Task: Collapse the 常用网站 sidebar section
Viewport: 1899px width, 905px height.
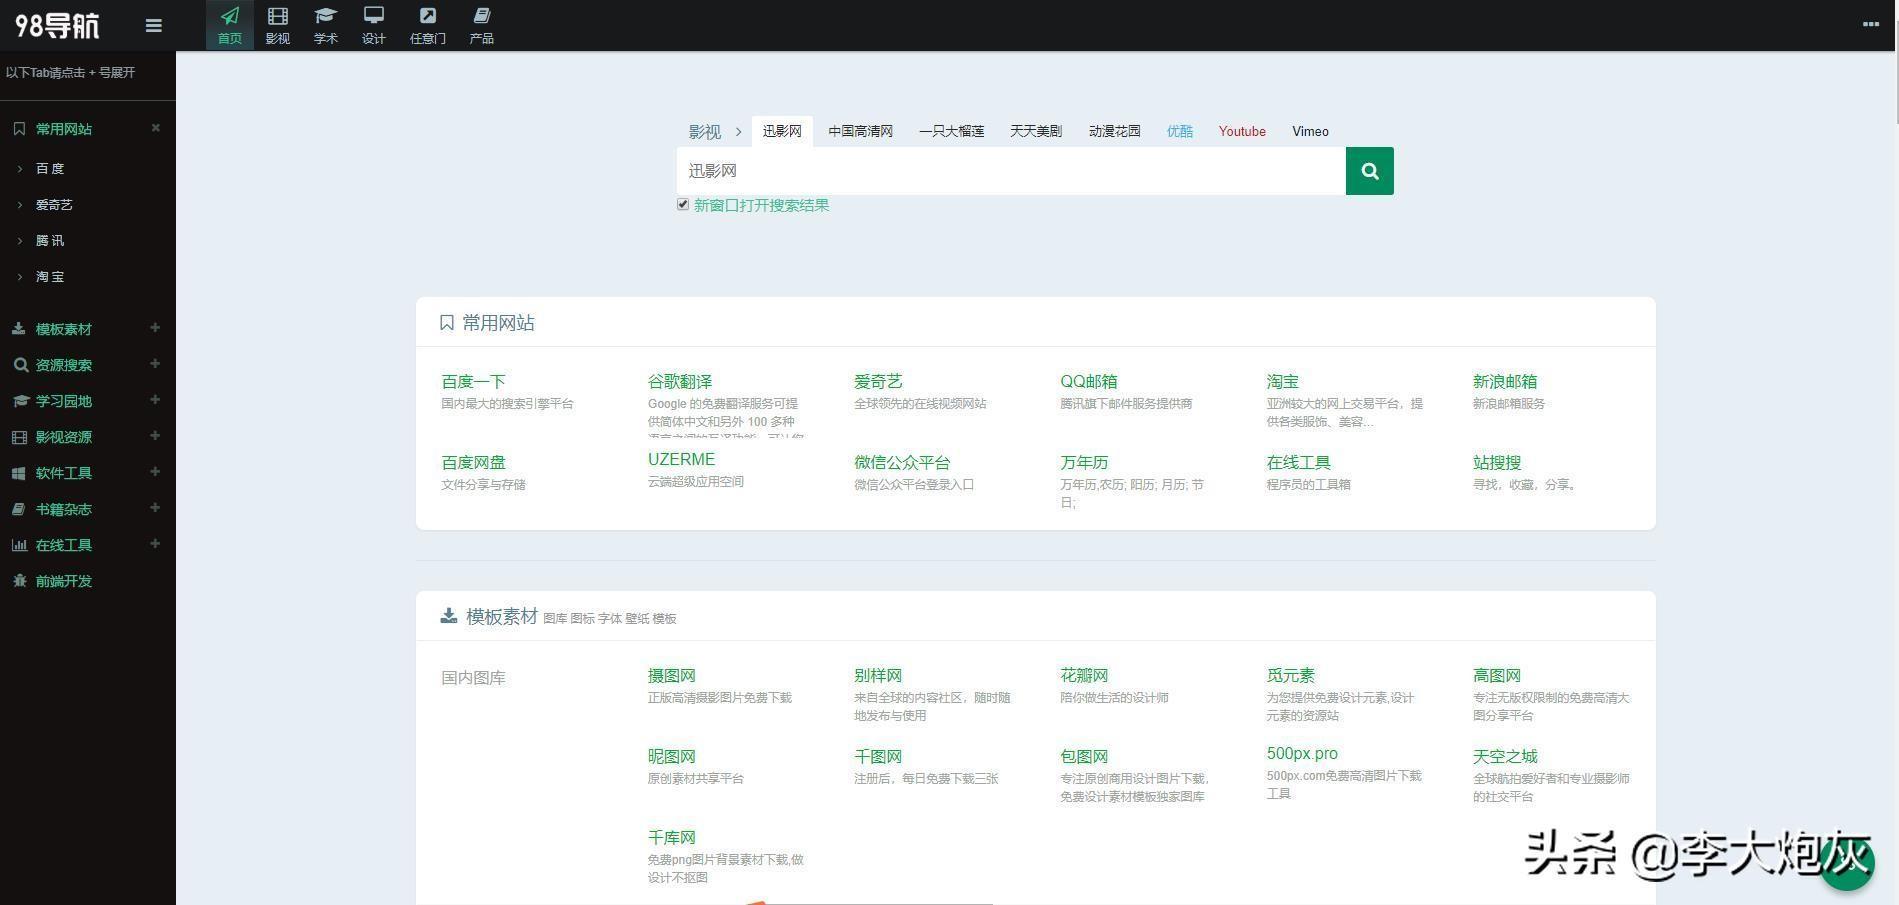Action: (x=155, y=128)
